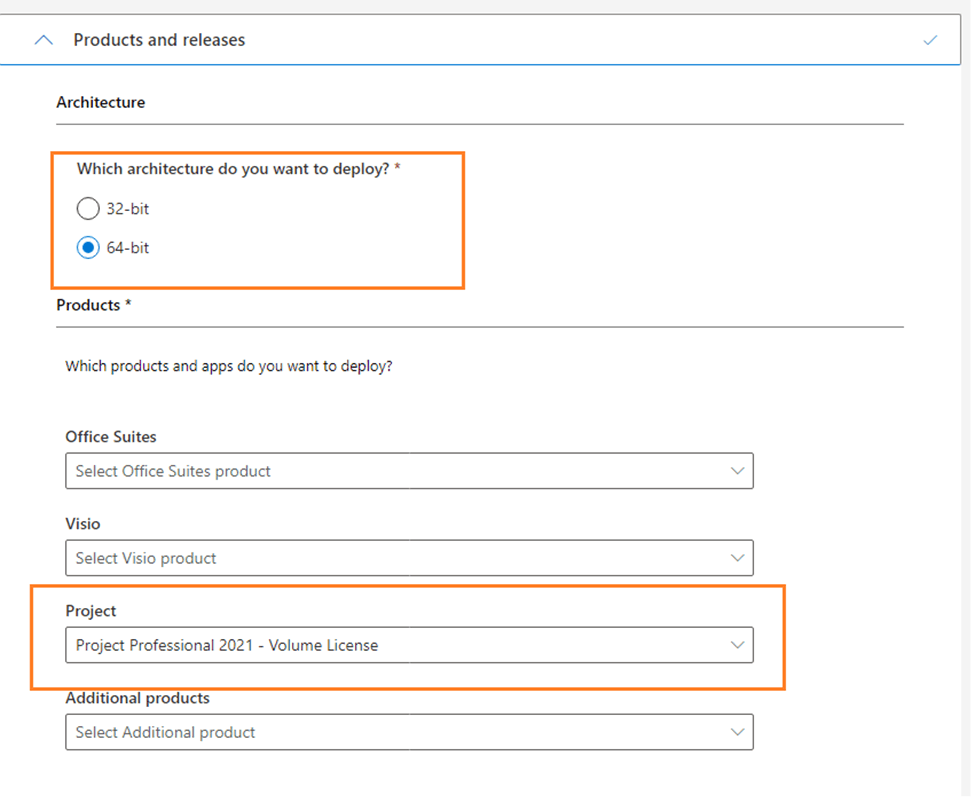Click the upward chevron beside Products and releases
Image resolution: width=975 pixels, height=803 pixels.
(43, 39)
